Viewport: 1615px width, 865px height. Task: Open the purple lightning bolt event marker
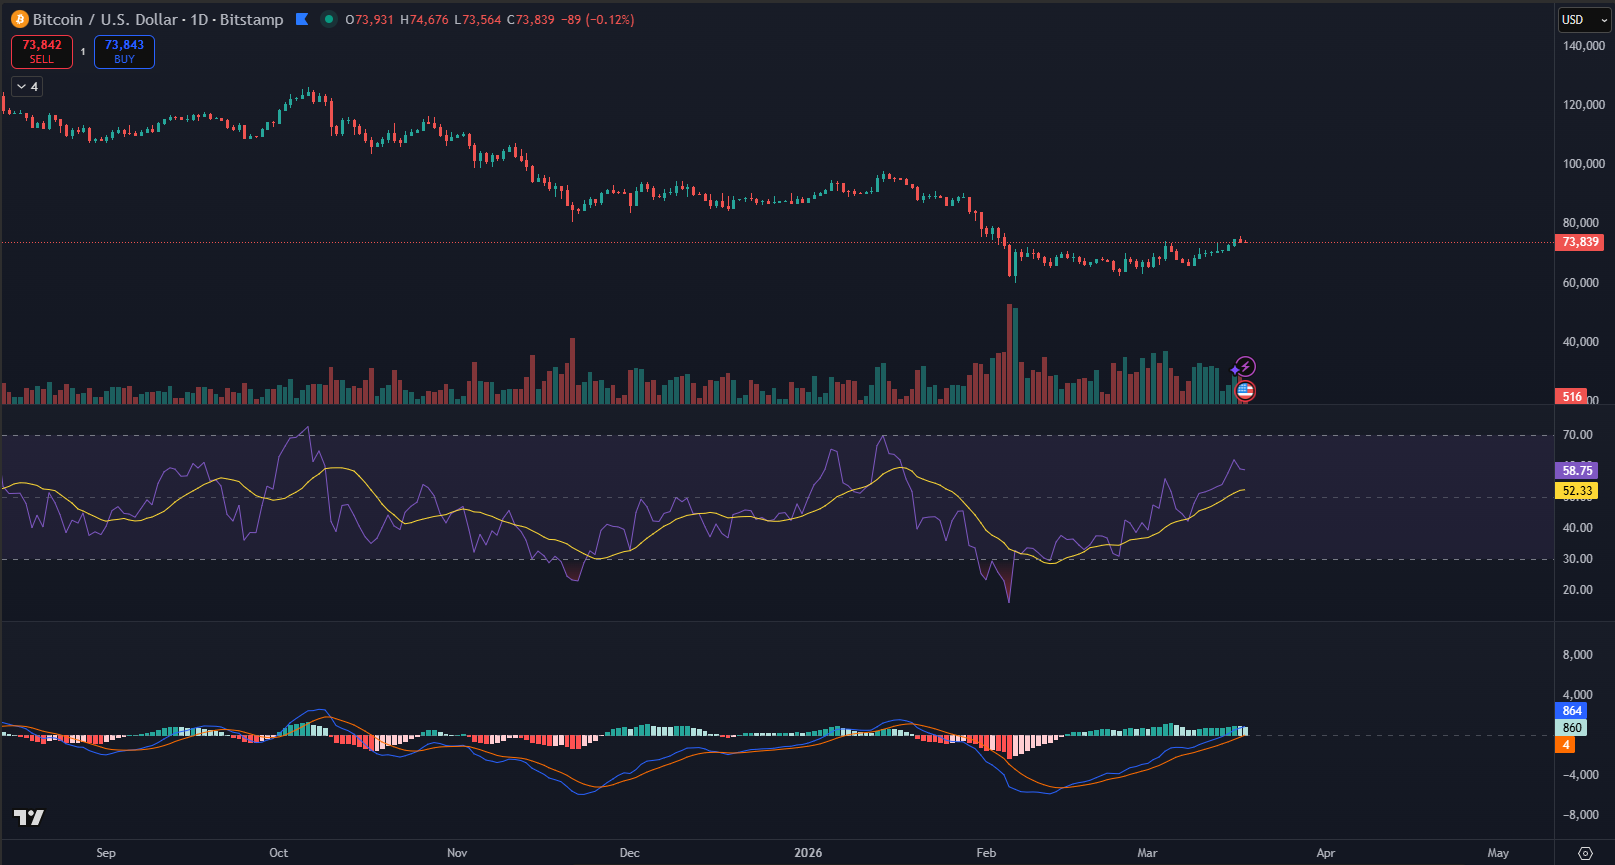(x=1246, y=366)
